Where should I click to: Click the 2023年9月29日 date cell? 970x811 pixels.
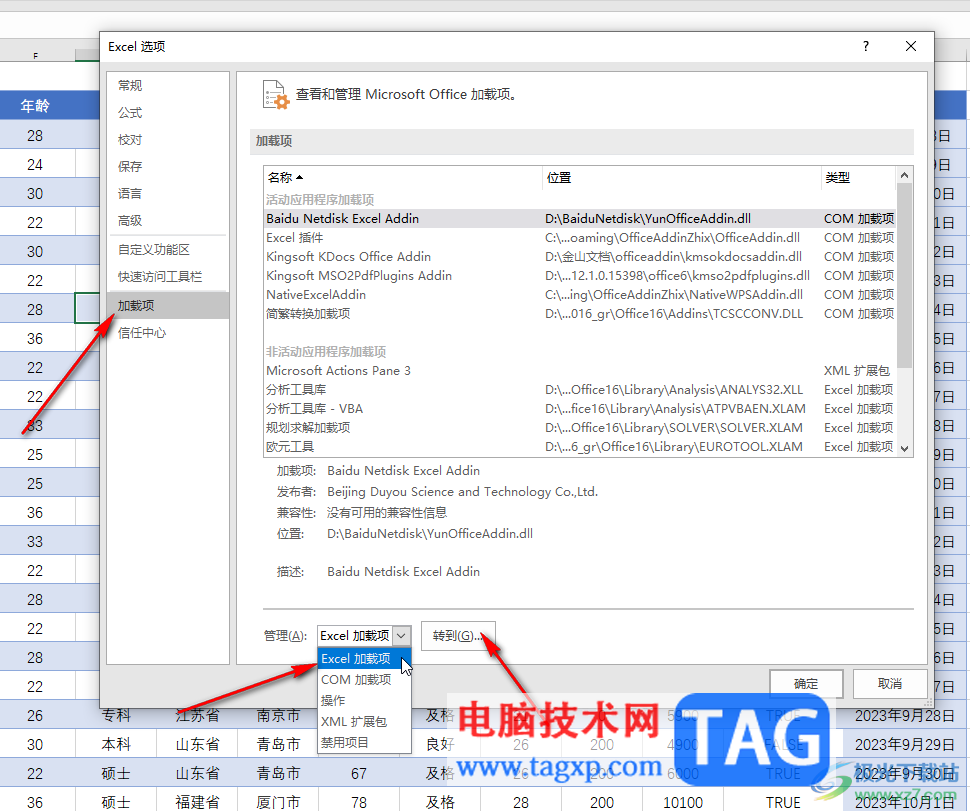[x=904, y=745]
